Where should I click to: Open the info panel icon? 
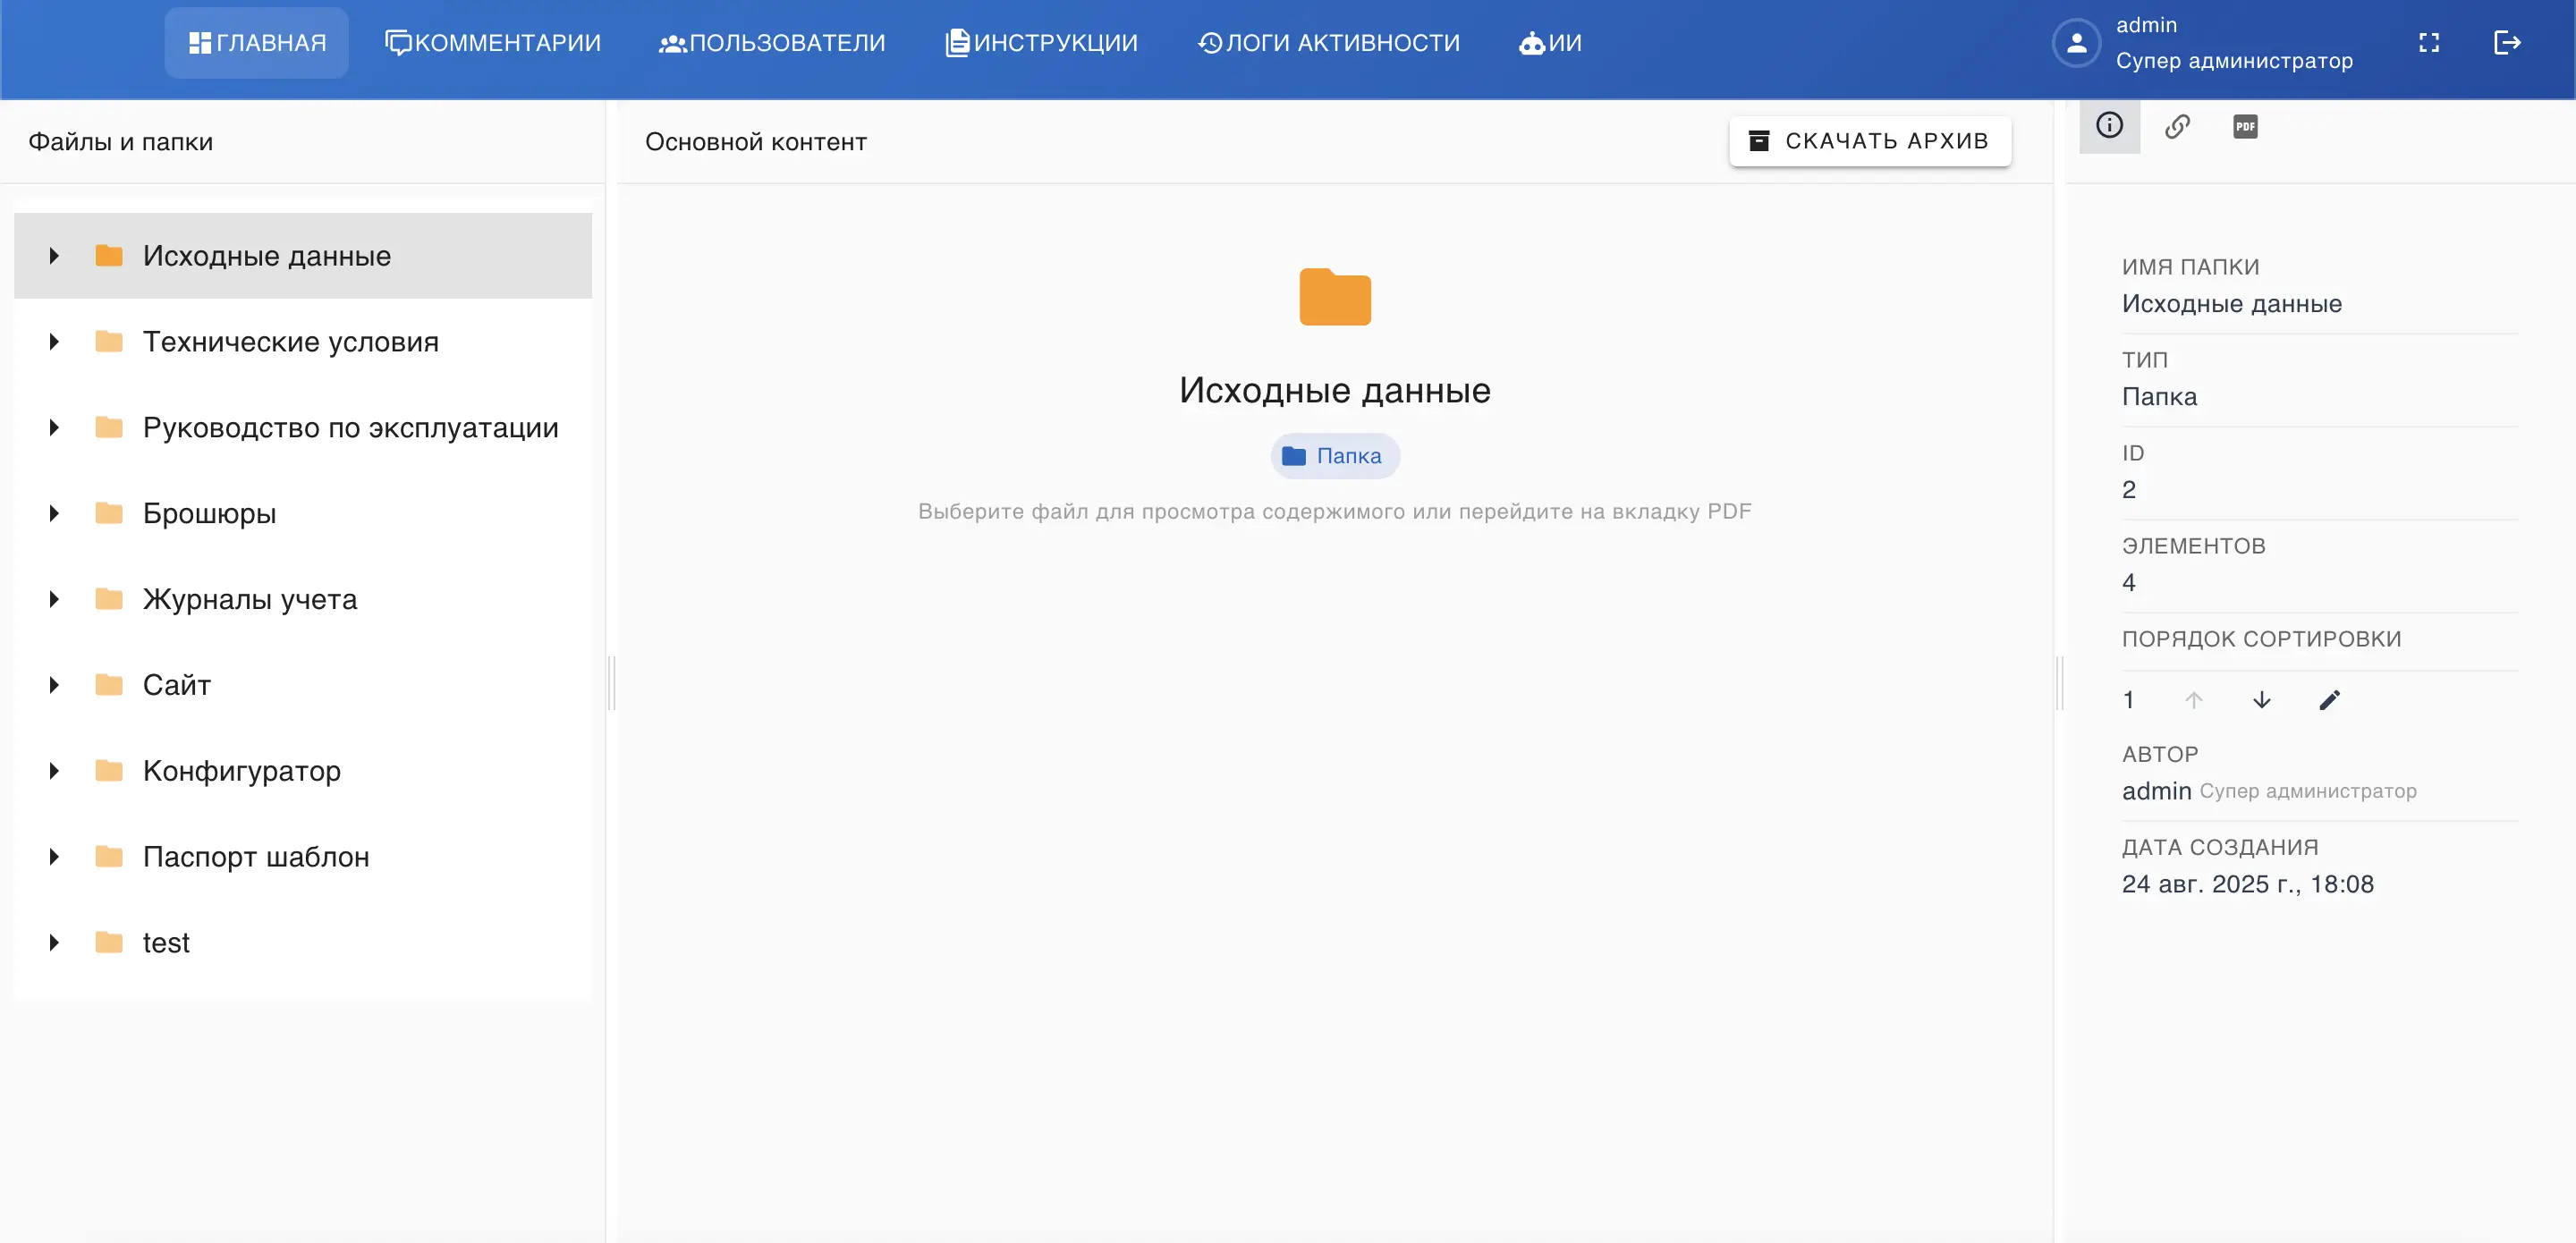(2110, 125)
